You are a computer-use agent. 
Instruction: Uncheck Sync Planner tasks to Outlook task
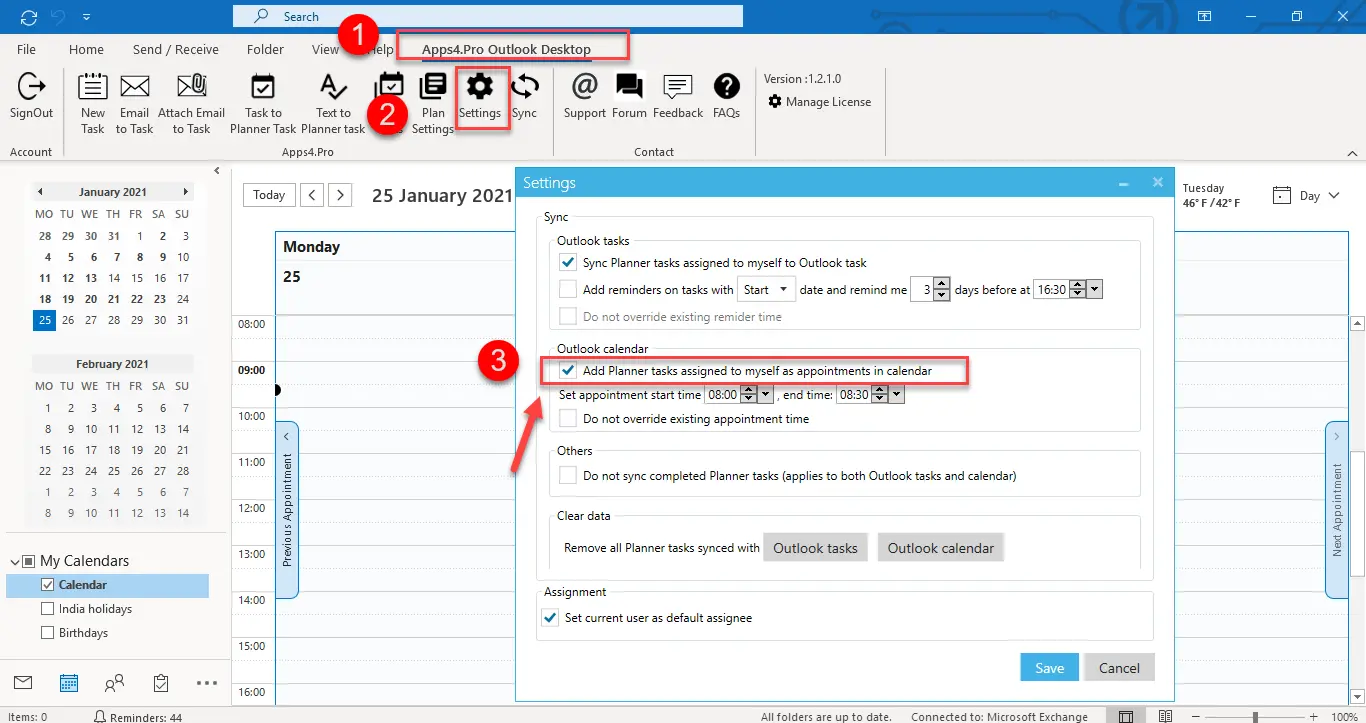[x=568, y=263]
